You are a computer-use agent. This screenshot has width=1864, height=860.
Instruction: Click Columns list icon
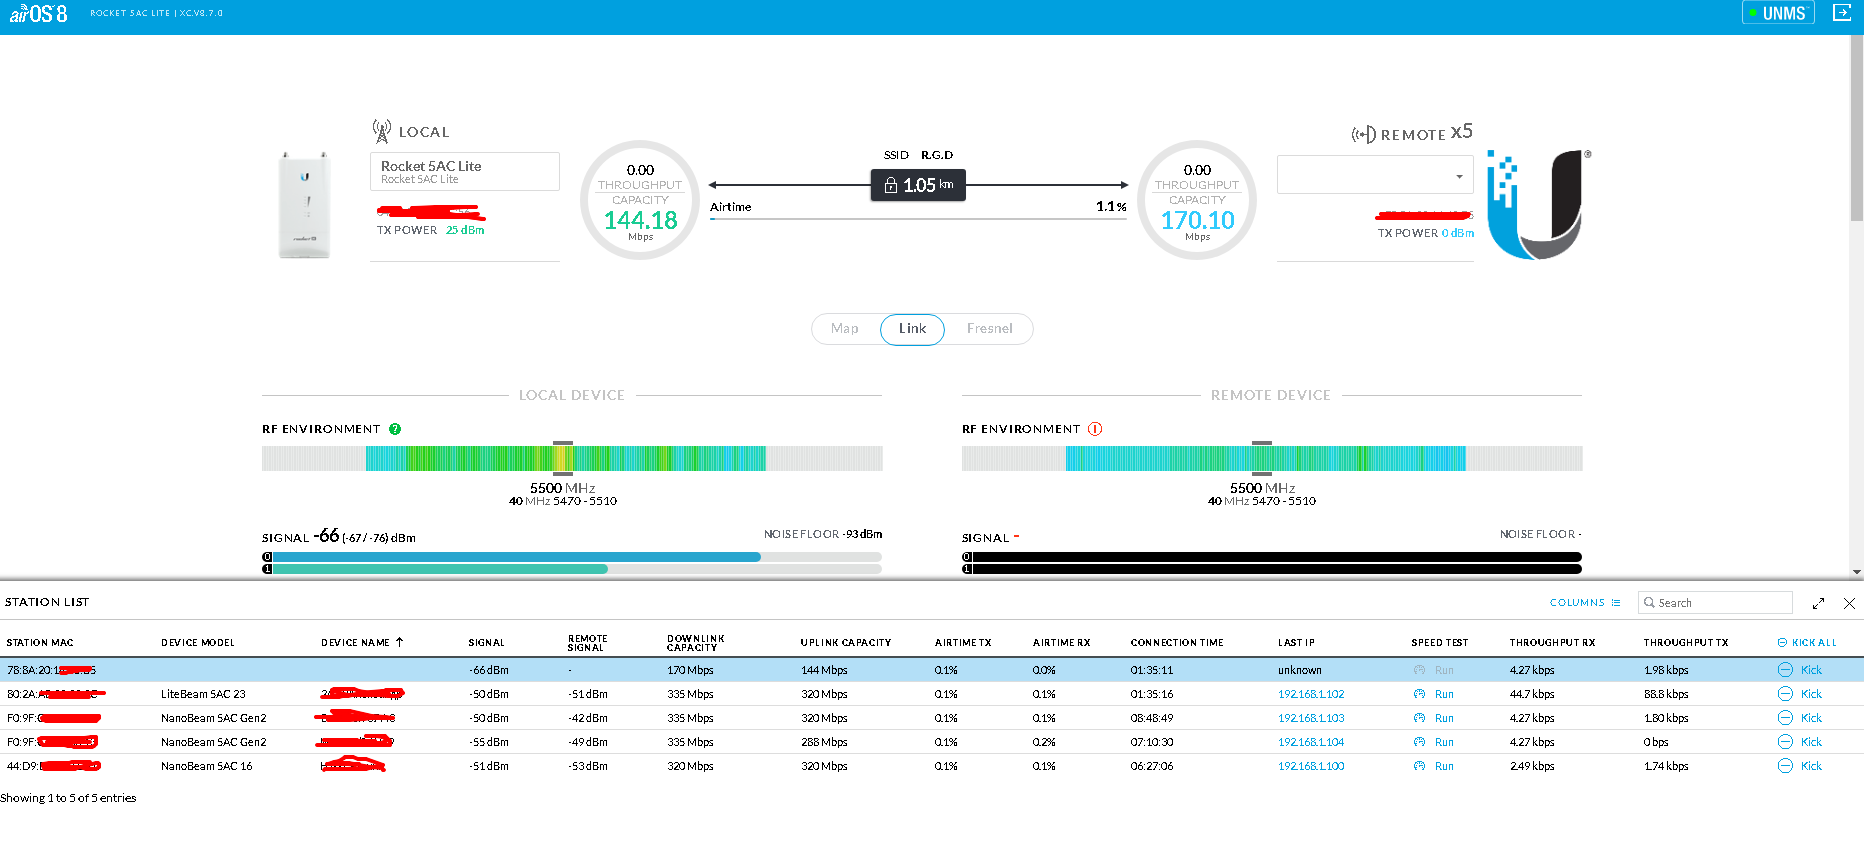click(x=1616, y=603)
